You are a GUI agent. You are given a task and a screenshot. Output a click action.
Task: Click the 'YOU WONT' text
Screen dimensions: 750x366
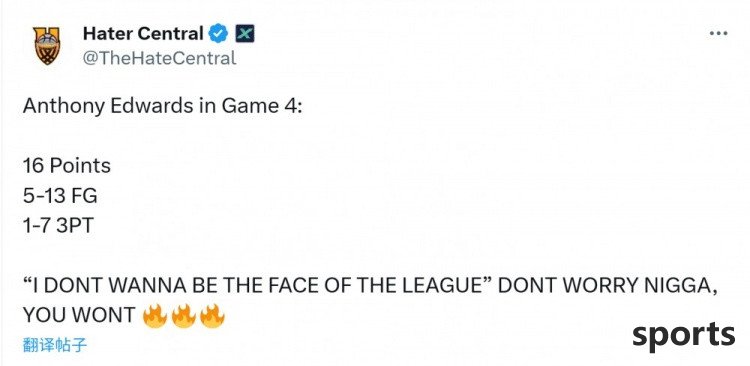coord(79,315)
